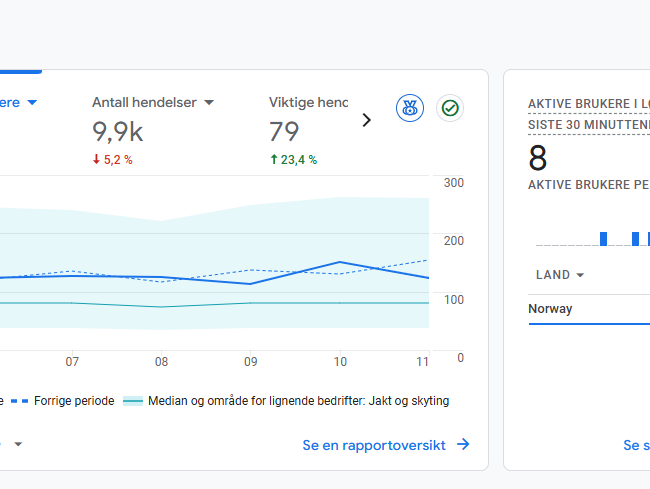650x489 pixels.
Task: Open the Antall hendelser metric dropdown
Action: click(209, 102)
